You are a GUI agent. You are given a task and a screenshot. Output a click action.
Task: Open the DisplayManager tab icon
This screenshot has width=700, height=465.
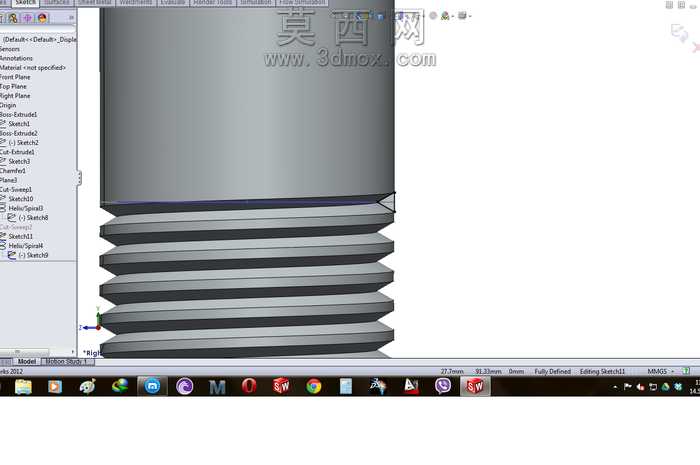tap(42, 18)
